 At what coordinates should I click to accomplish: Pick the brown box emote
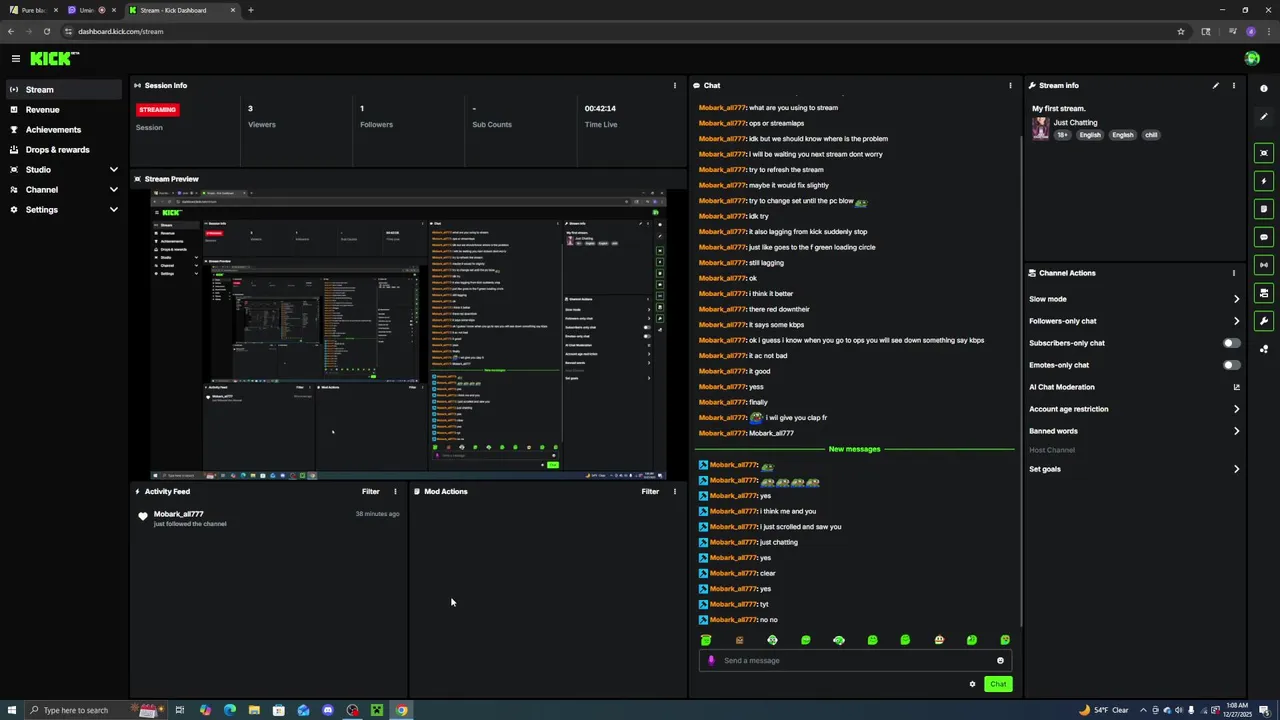pyautogui.click(x=739, y=640)
